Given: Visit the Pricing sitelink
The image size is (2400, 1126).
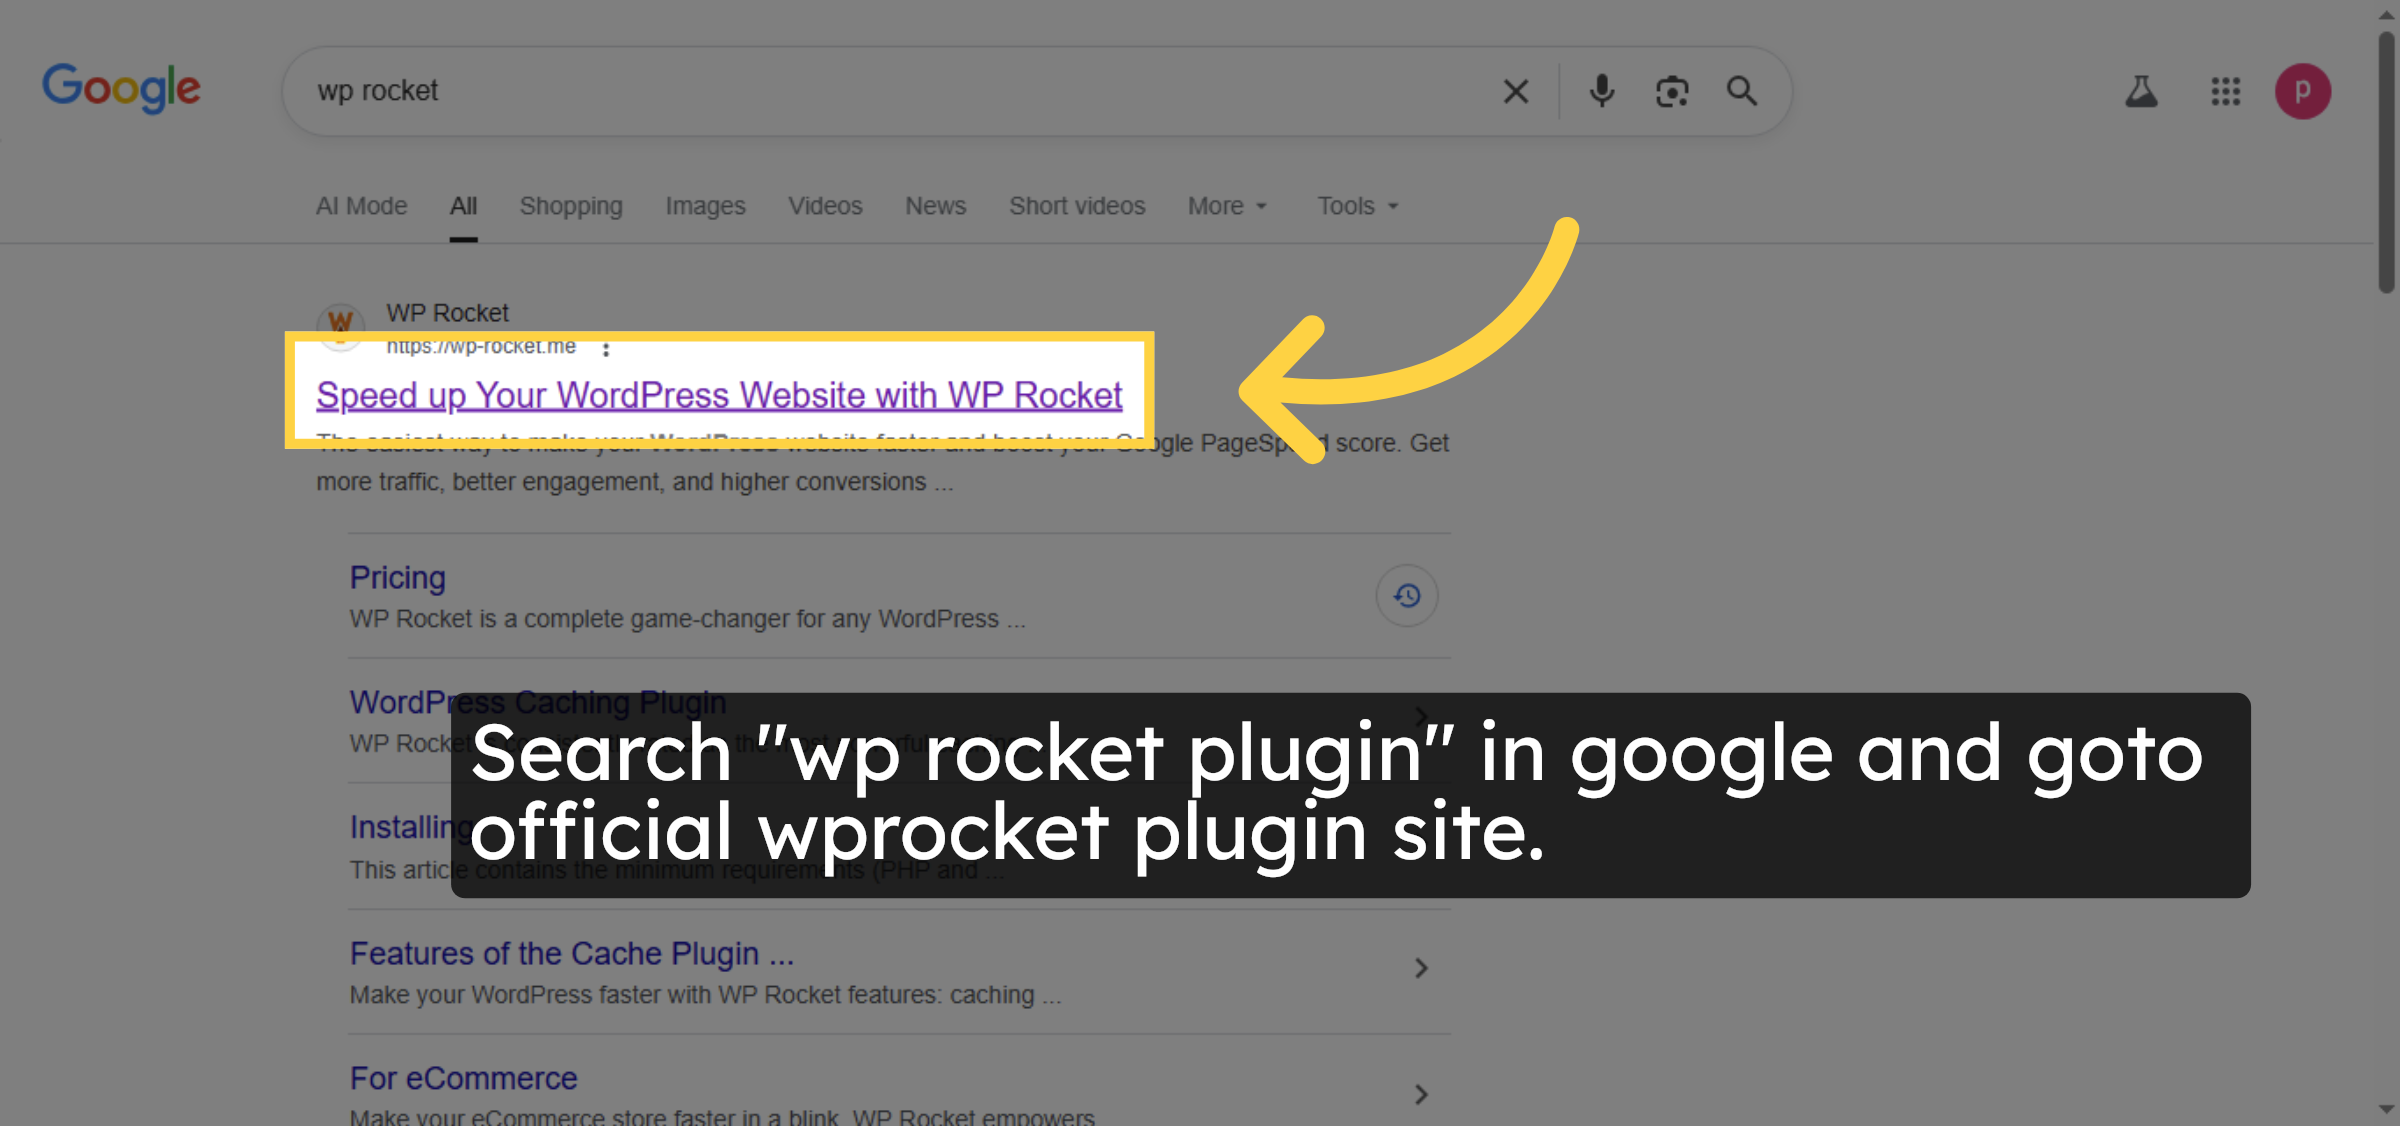Looking at the screenshot, I should pyautogui.click(x=397, y=577).
